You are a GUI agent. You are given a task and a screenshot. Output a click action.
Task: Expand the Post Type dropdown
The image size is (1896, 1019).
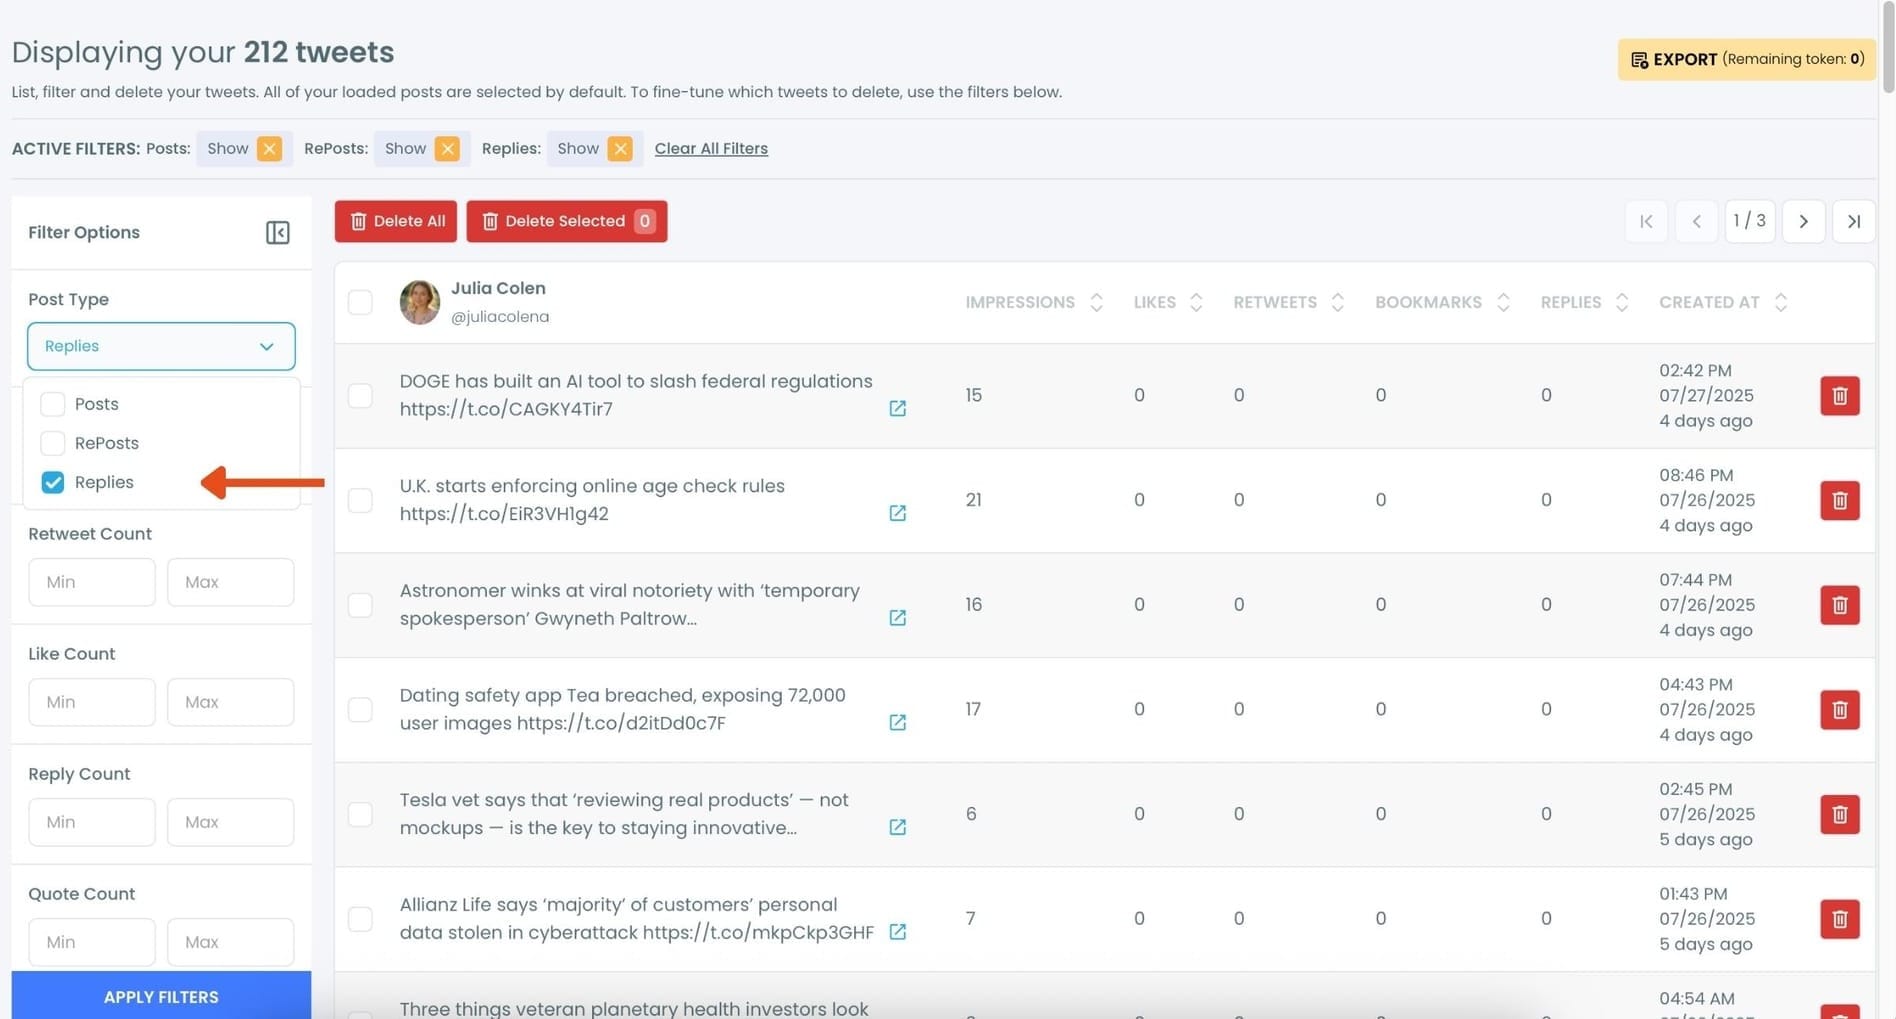pyautogui.click(x=161, y=346)
